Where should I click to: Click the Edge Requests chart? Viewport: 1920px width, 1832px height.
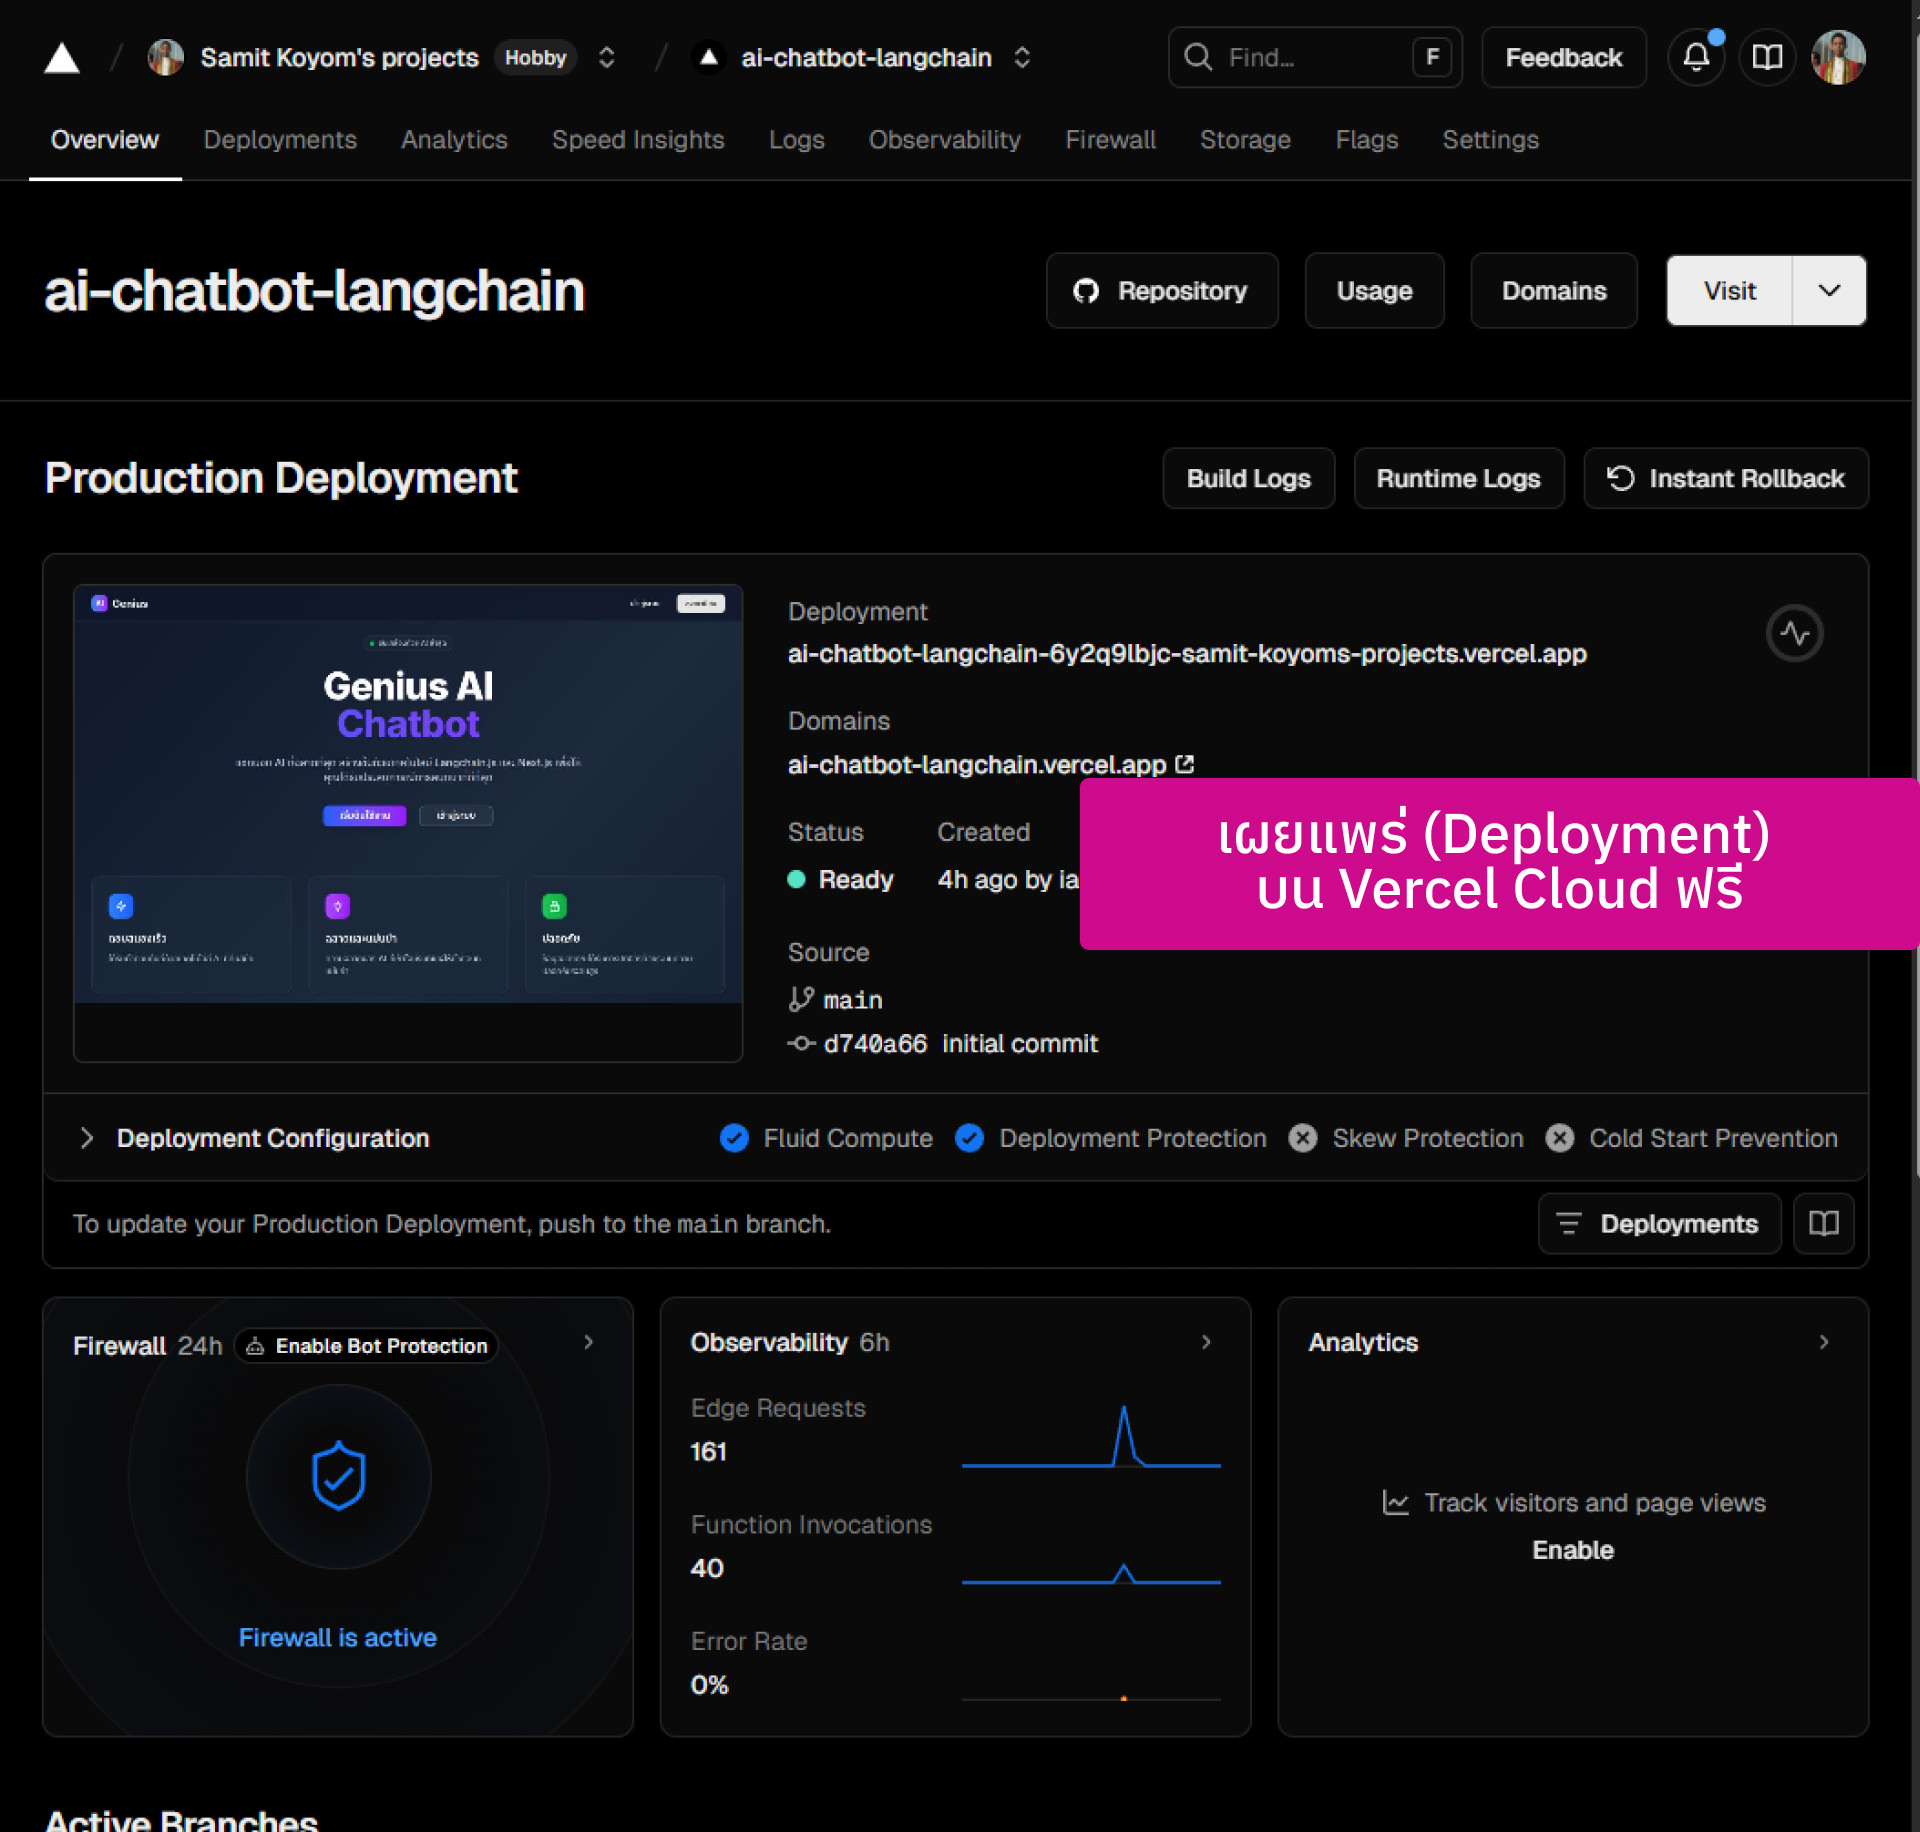tap(1091, 1436)
